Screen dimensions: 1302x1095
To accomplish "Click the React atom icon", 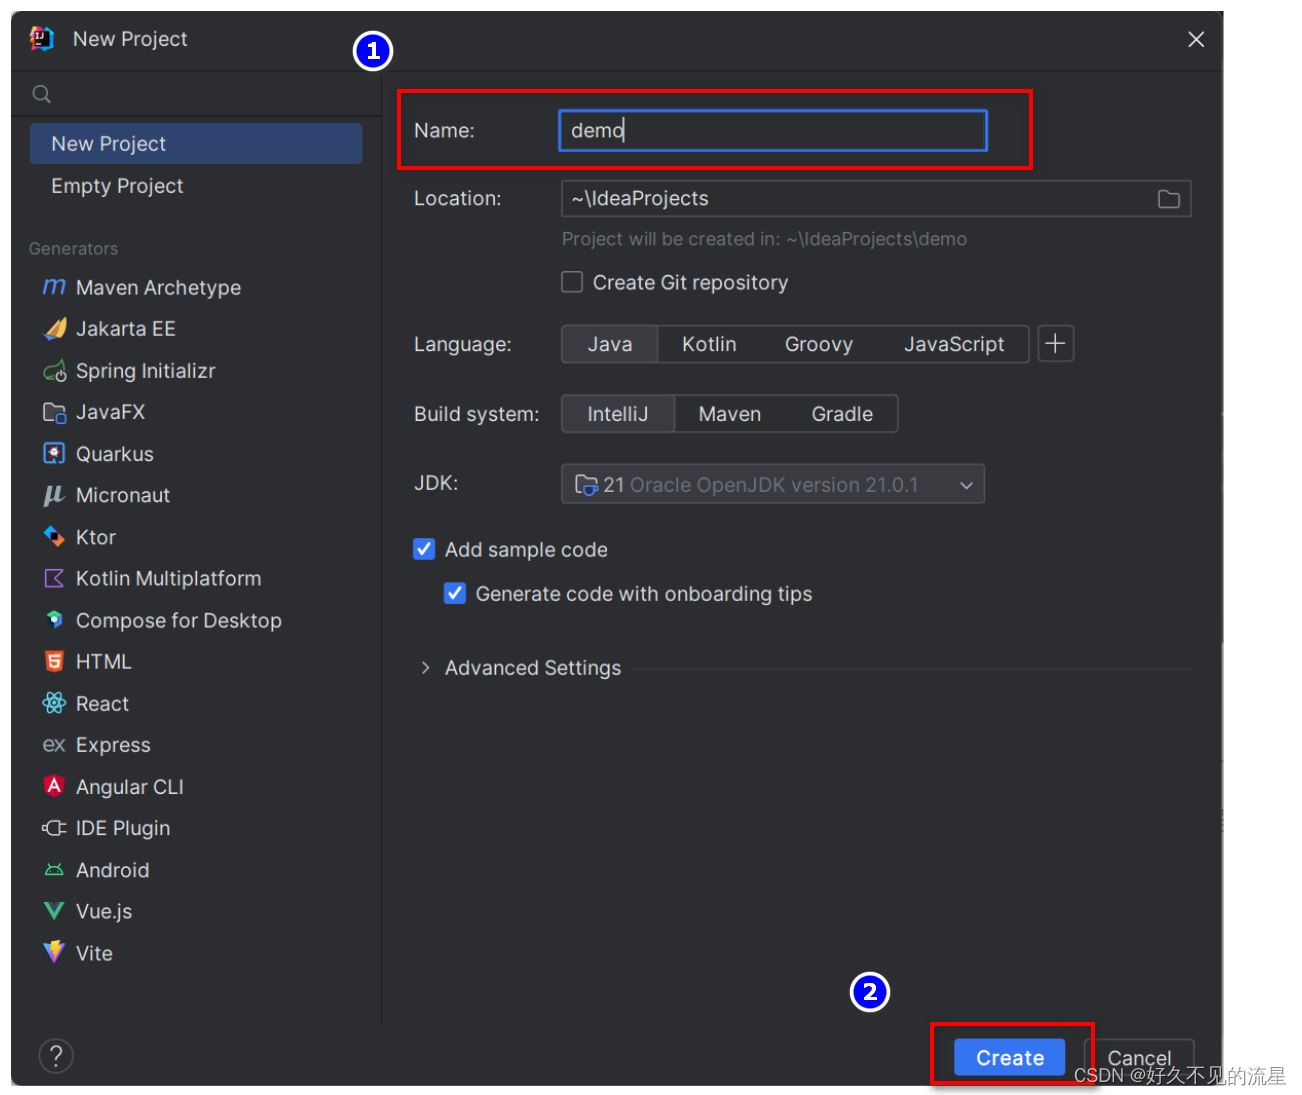I will pyautogui.click(x=54, y=703).
